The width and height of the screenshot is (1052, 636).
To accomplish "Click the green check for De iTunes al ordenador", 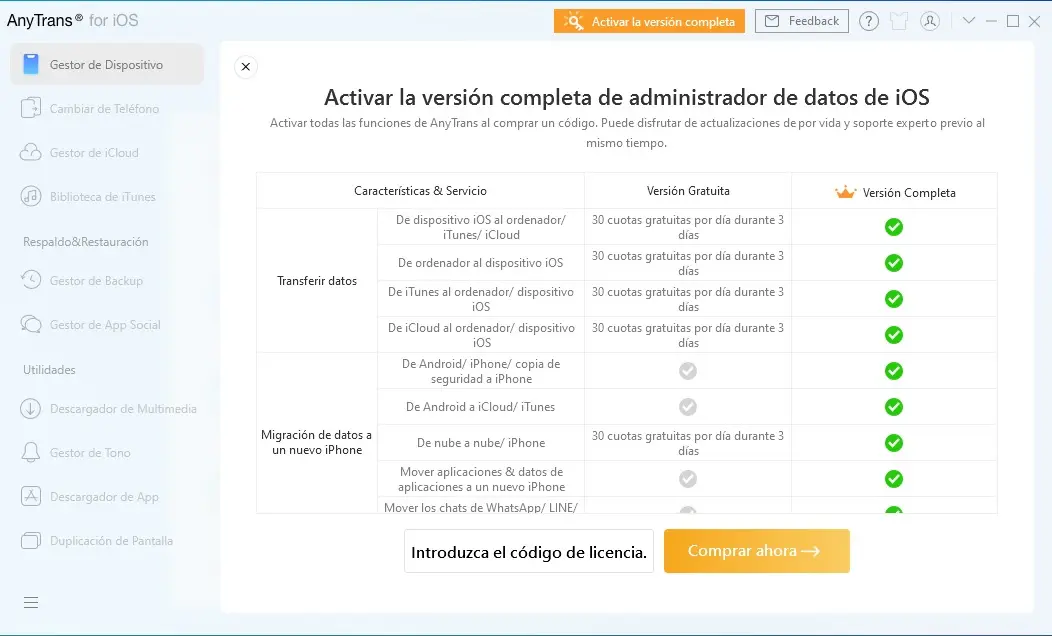I will [x=894, y=299].
